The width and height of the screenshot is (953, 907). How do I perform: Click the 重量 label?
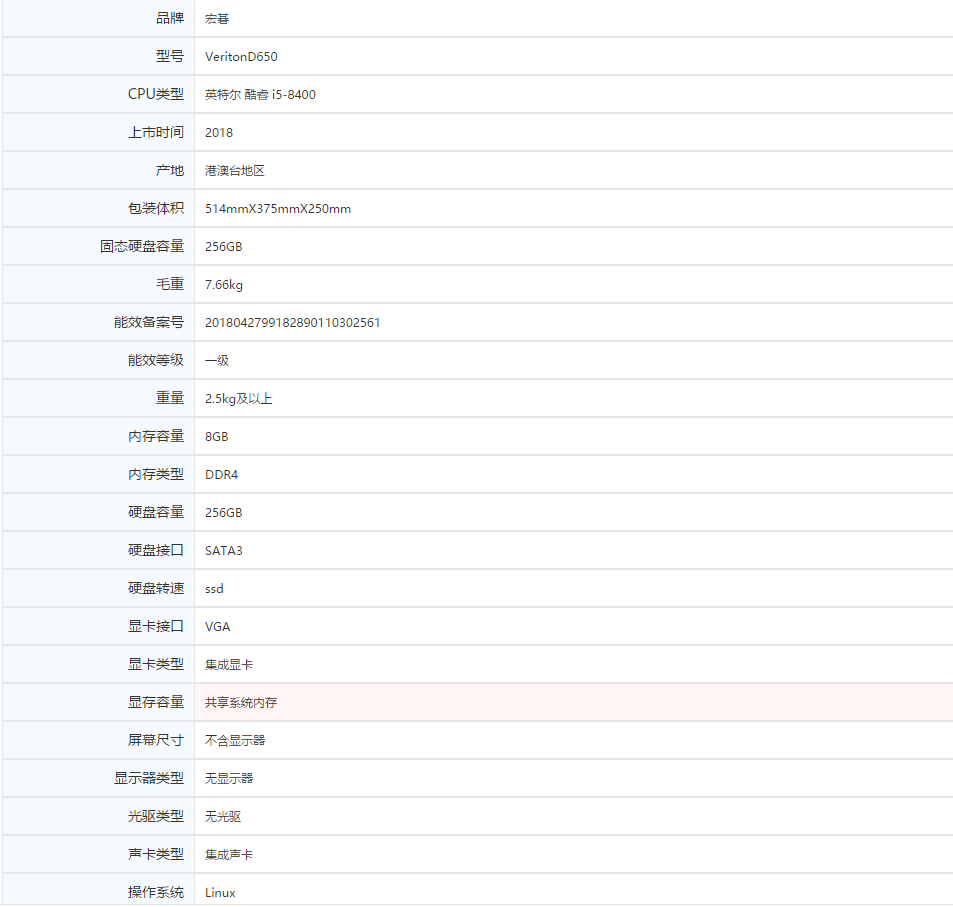click(170, 398)
